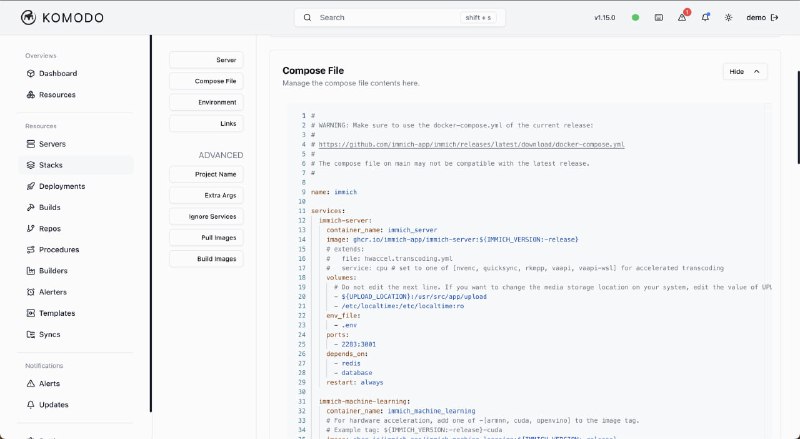This screenshot has width=800, height=439.
Task: Toggle light/dark theme sun icon
Action: click(729, 17)
